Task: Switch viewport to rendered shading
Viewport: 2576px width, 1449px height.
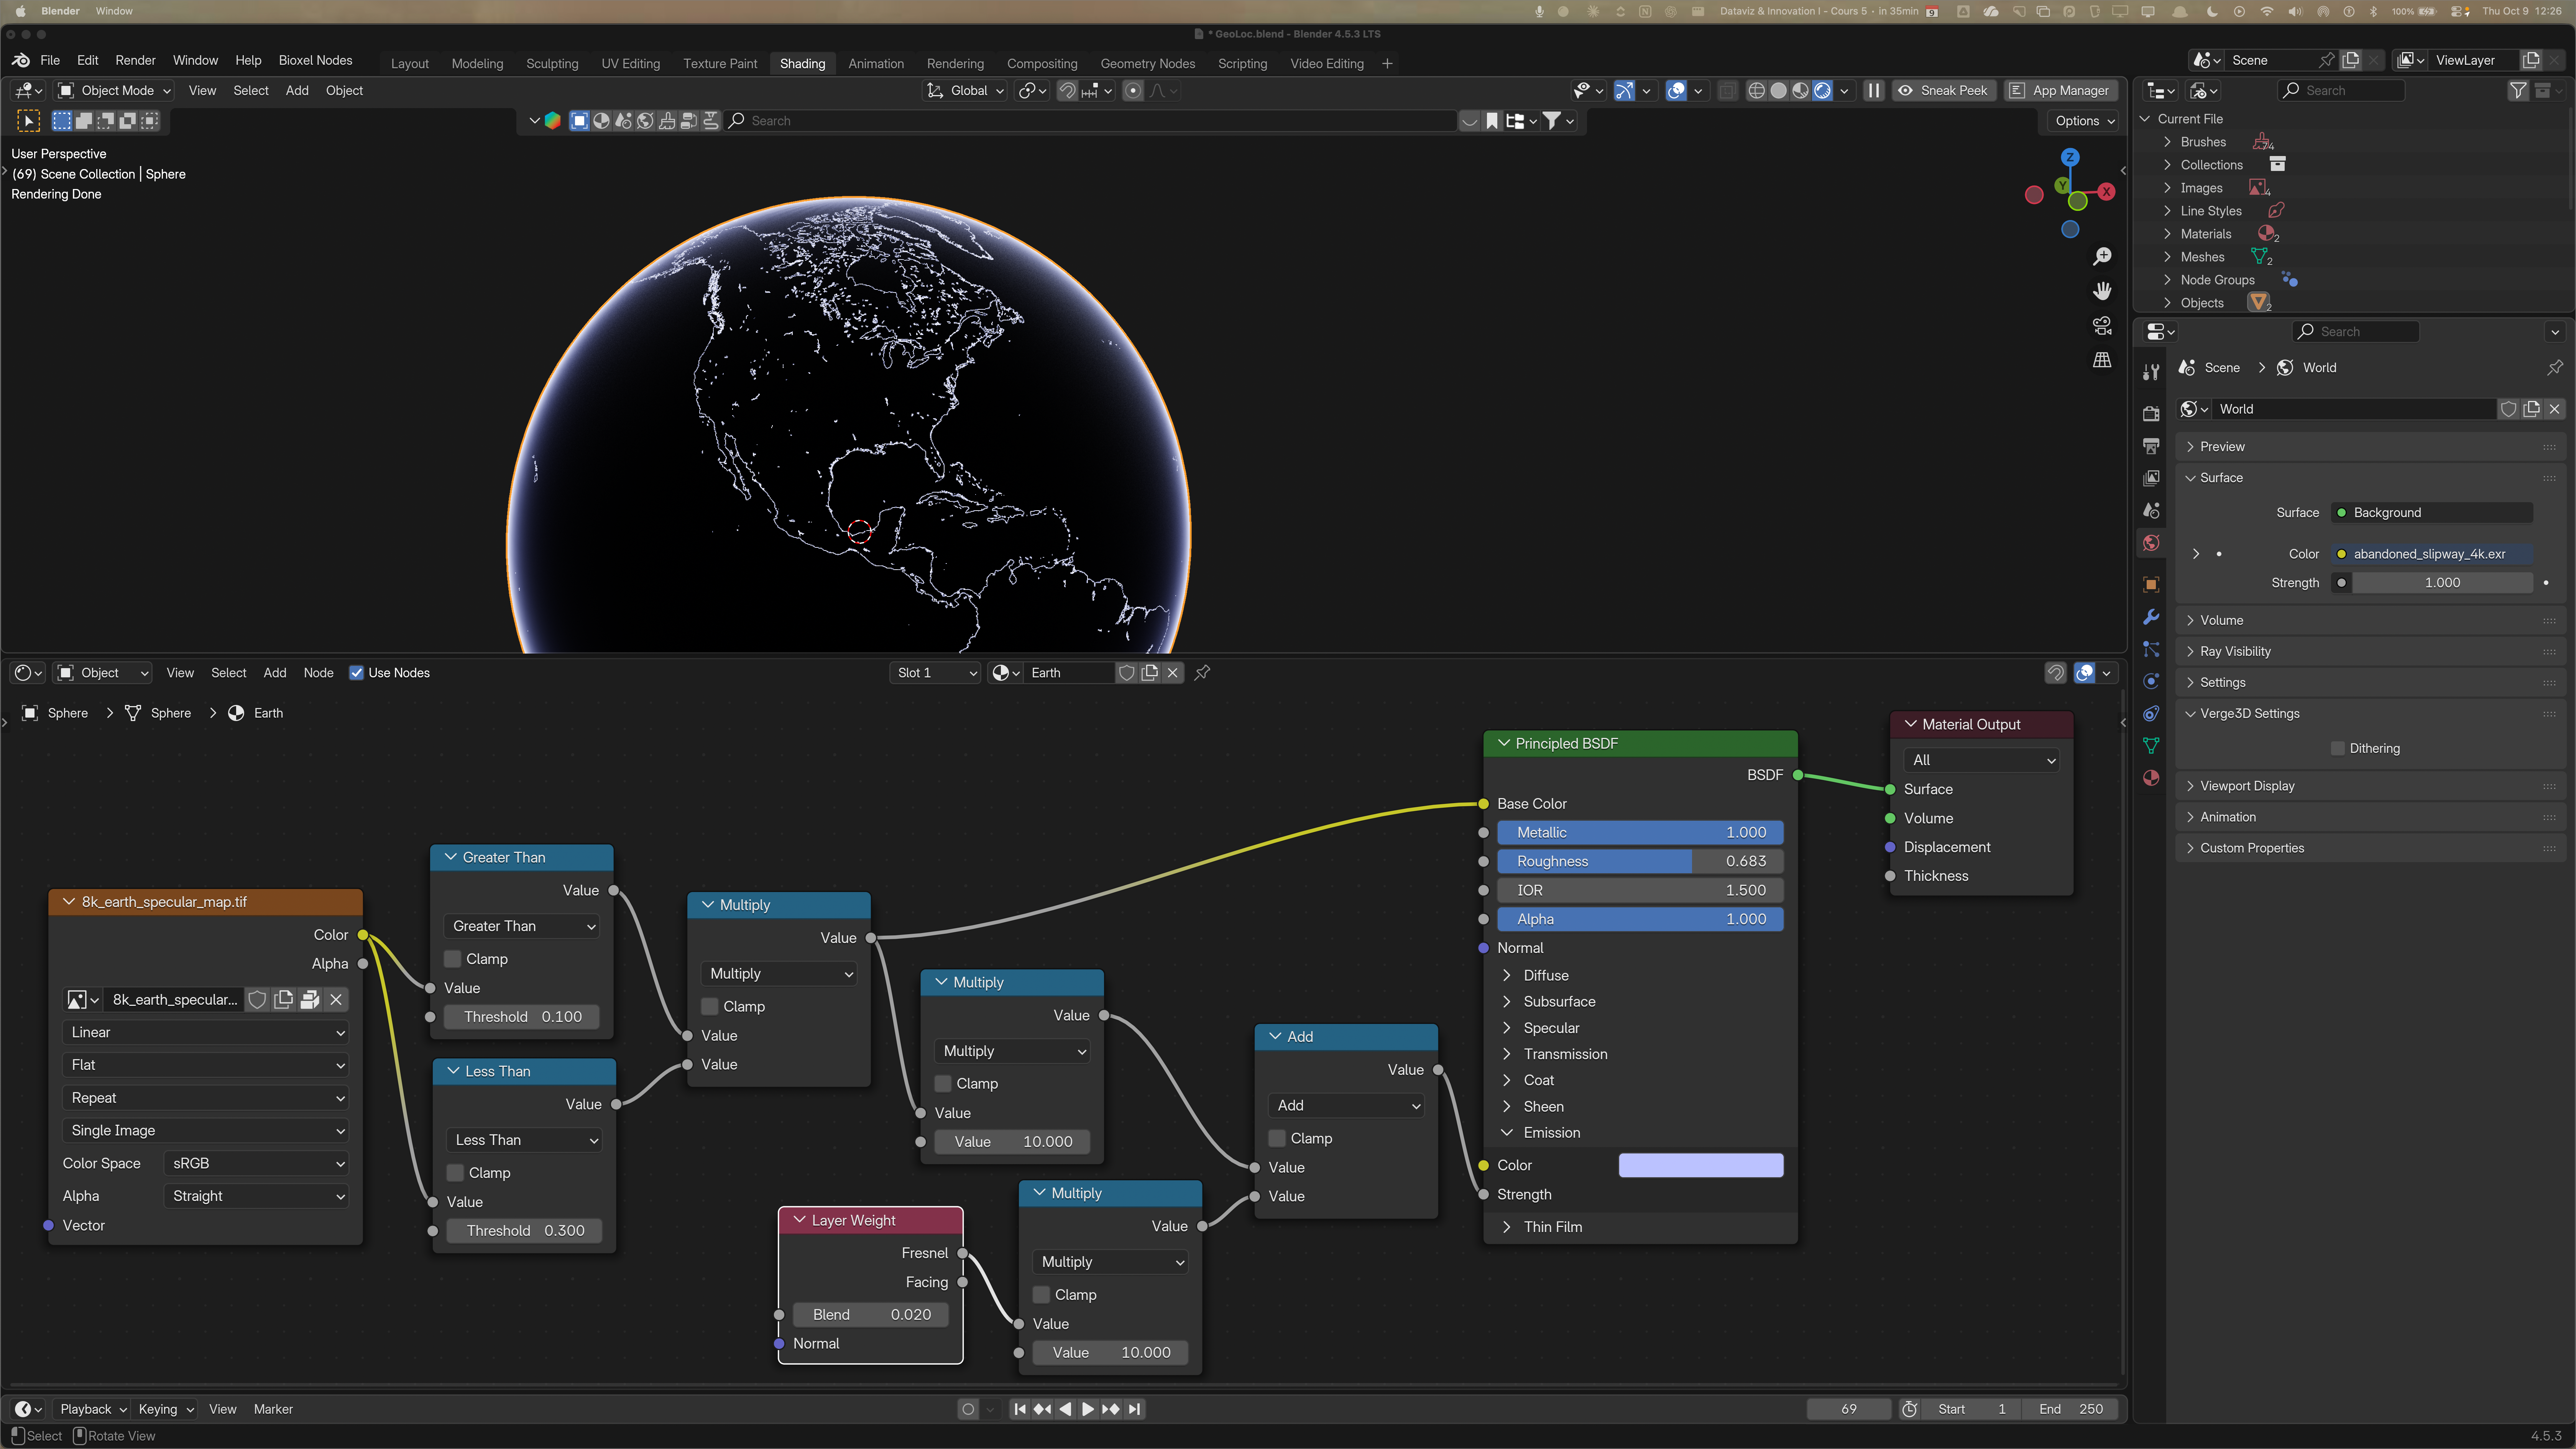Action: coord(1822,91)
